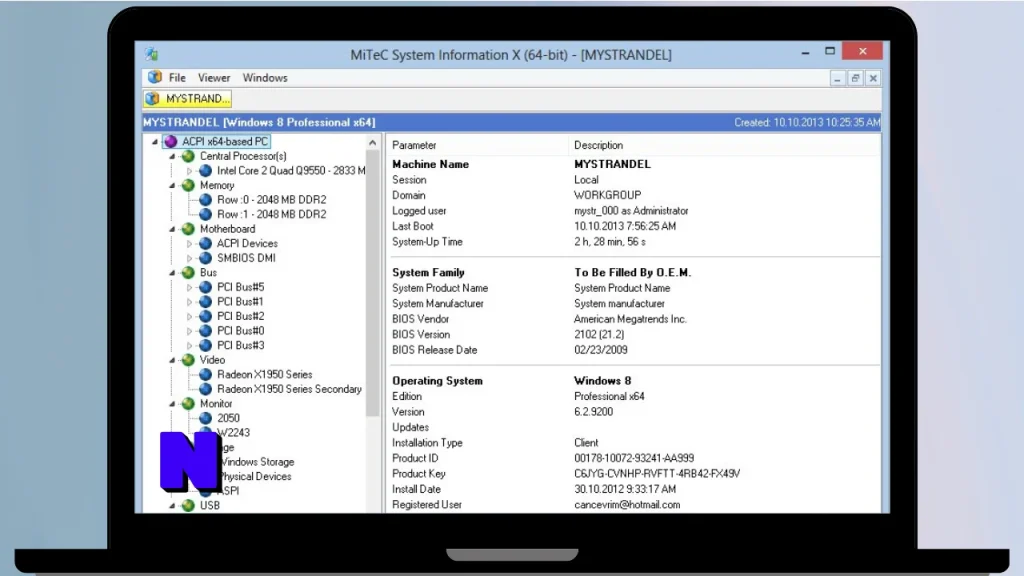
Task: Select Row :1 - 2048 MB DDR2
Action: [272, 214]
